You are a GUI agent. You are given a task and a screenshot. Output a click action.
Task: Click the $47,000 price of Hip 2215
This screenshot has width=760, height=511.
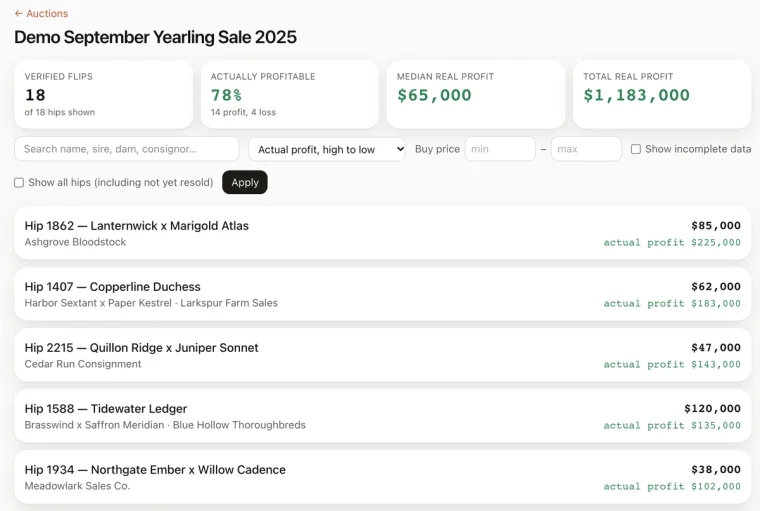coord(716,348)
